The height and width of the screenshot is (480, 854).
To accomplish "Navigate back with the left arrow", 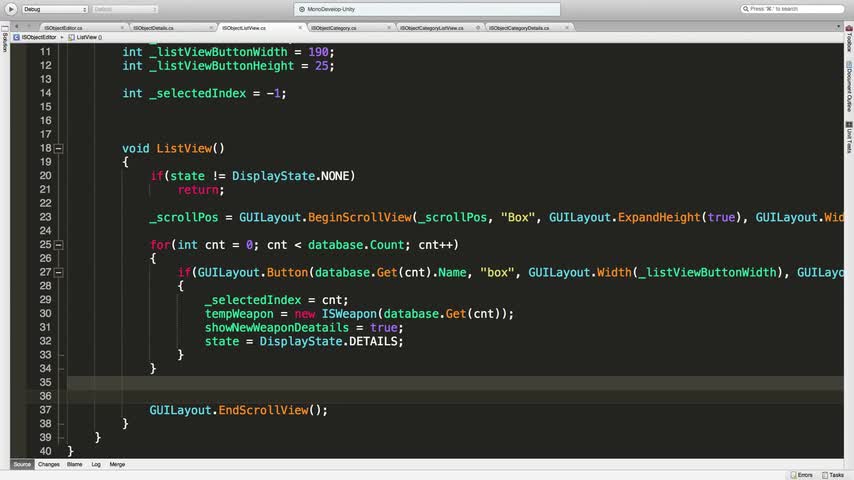I will [x=16, y=26].
